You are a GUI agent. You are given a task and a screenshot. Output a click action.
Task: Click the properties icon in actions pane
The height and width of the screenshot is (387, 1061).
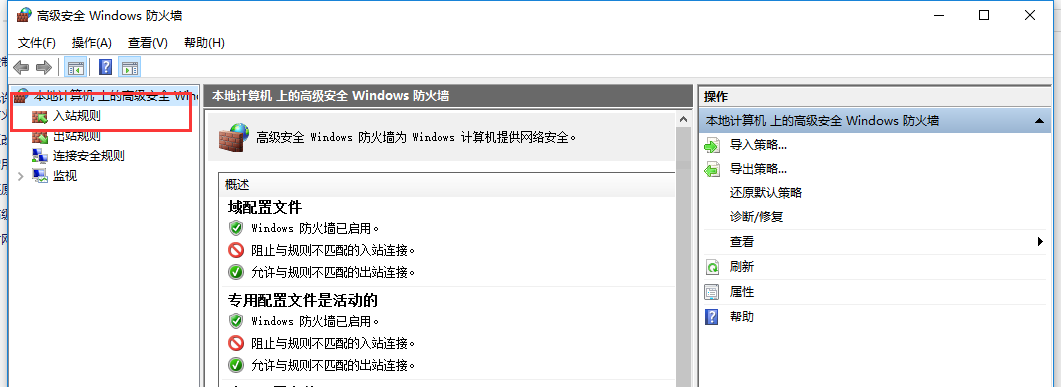coord(712,292)
